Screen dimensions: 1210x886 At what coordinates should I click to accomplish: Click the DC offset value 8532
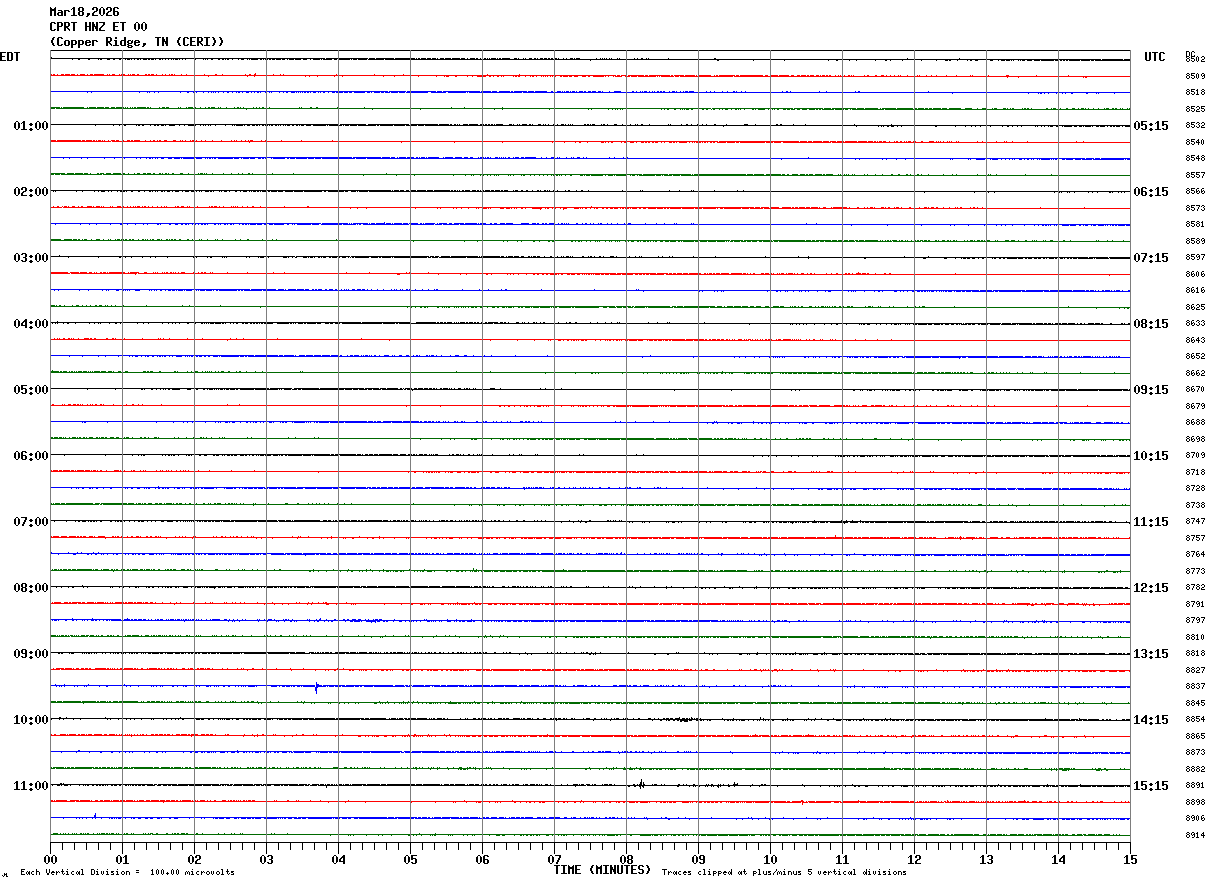coord(1195,126)
